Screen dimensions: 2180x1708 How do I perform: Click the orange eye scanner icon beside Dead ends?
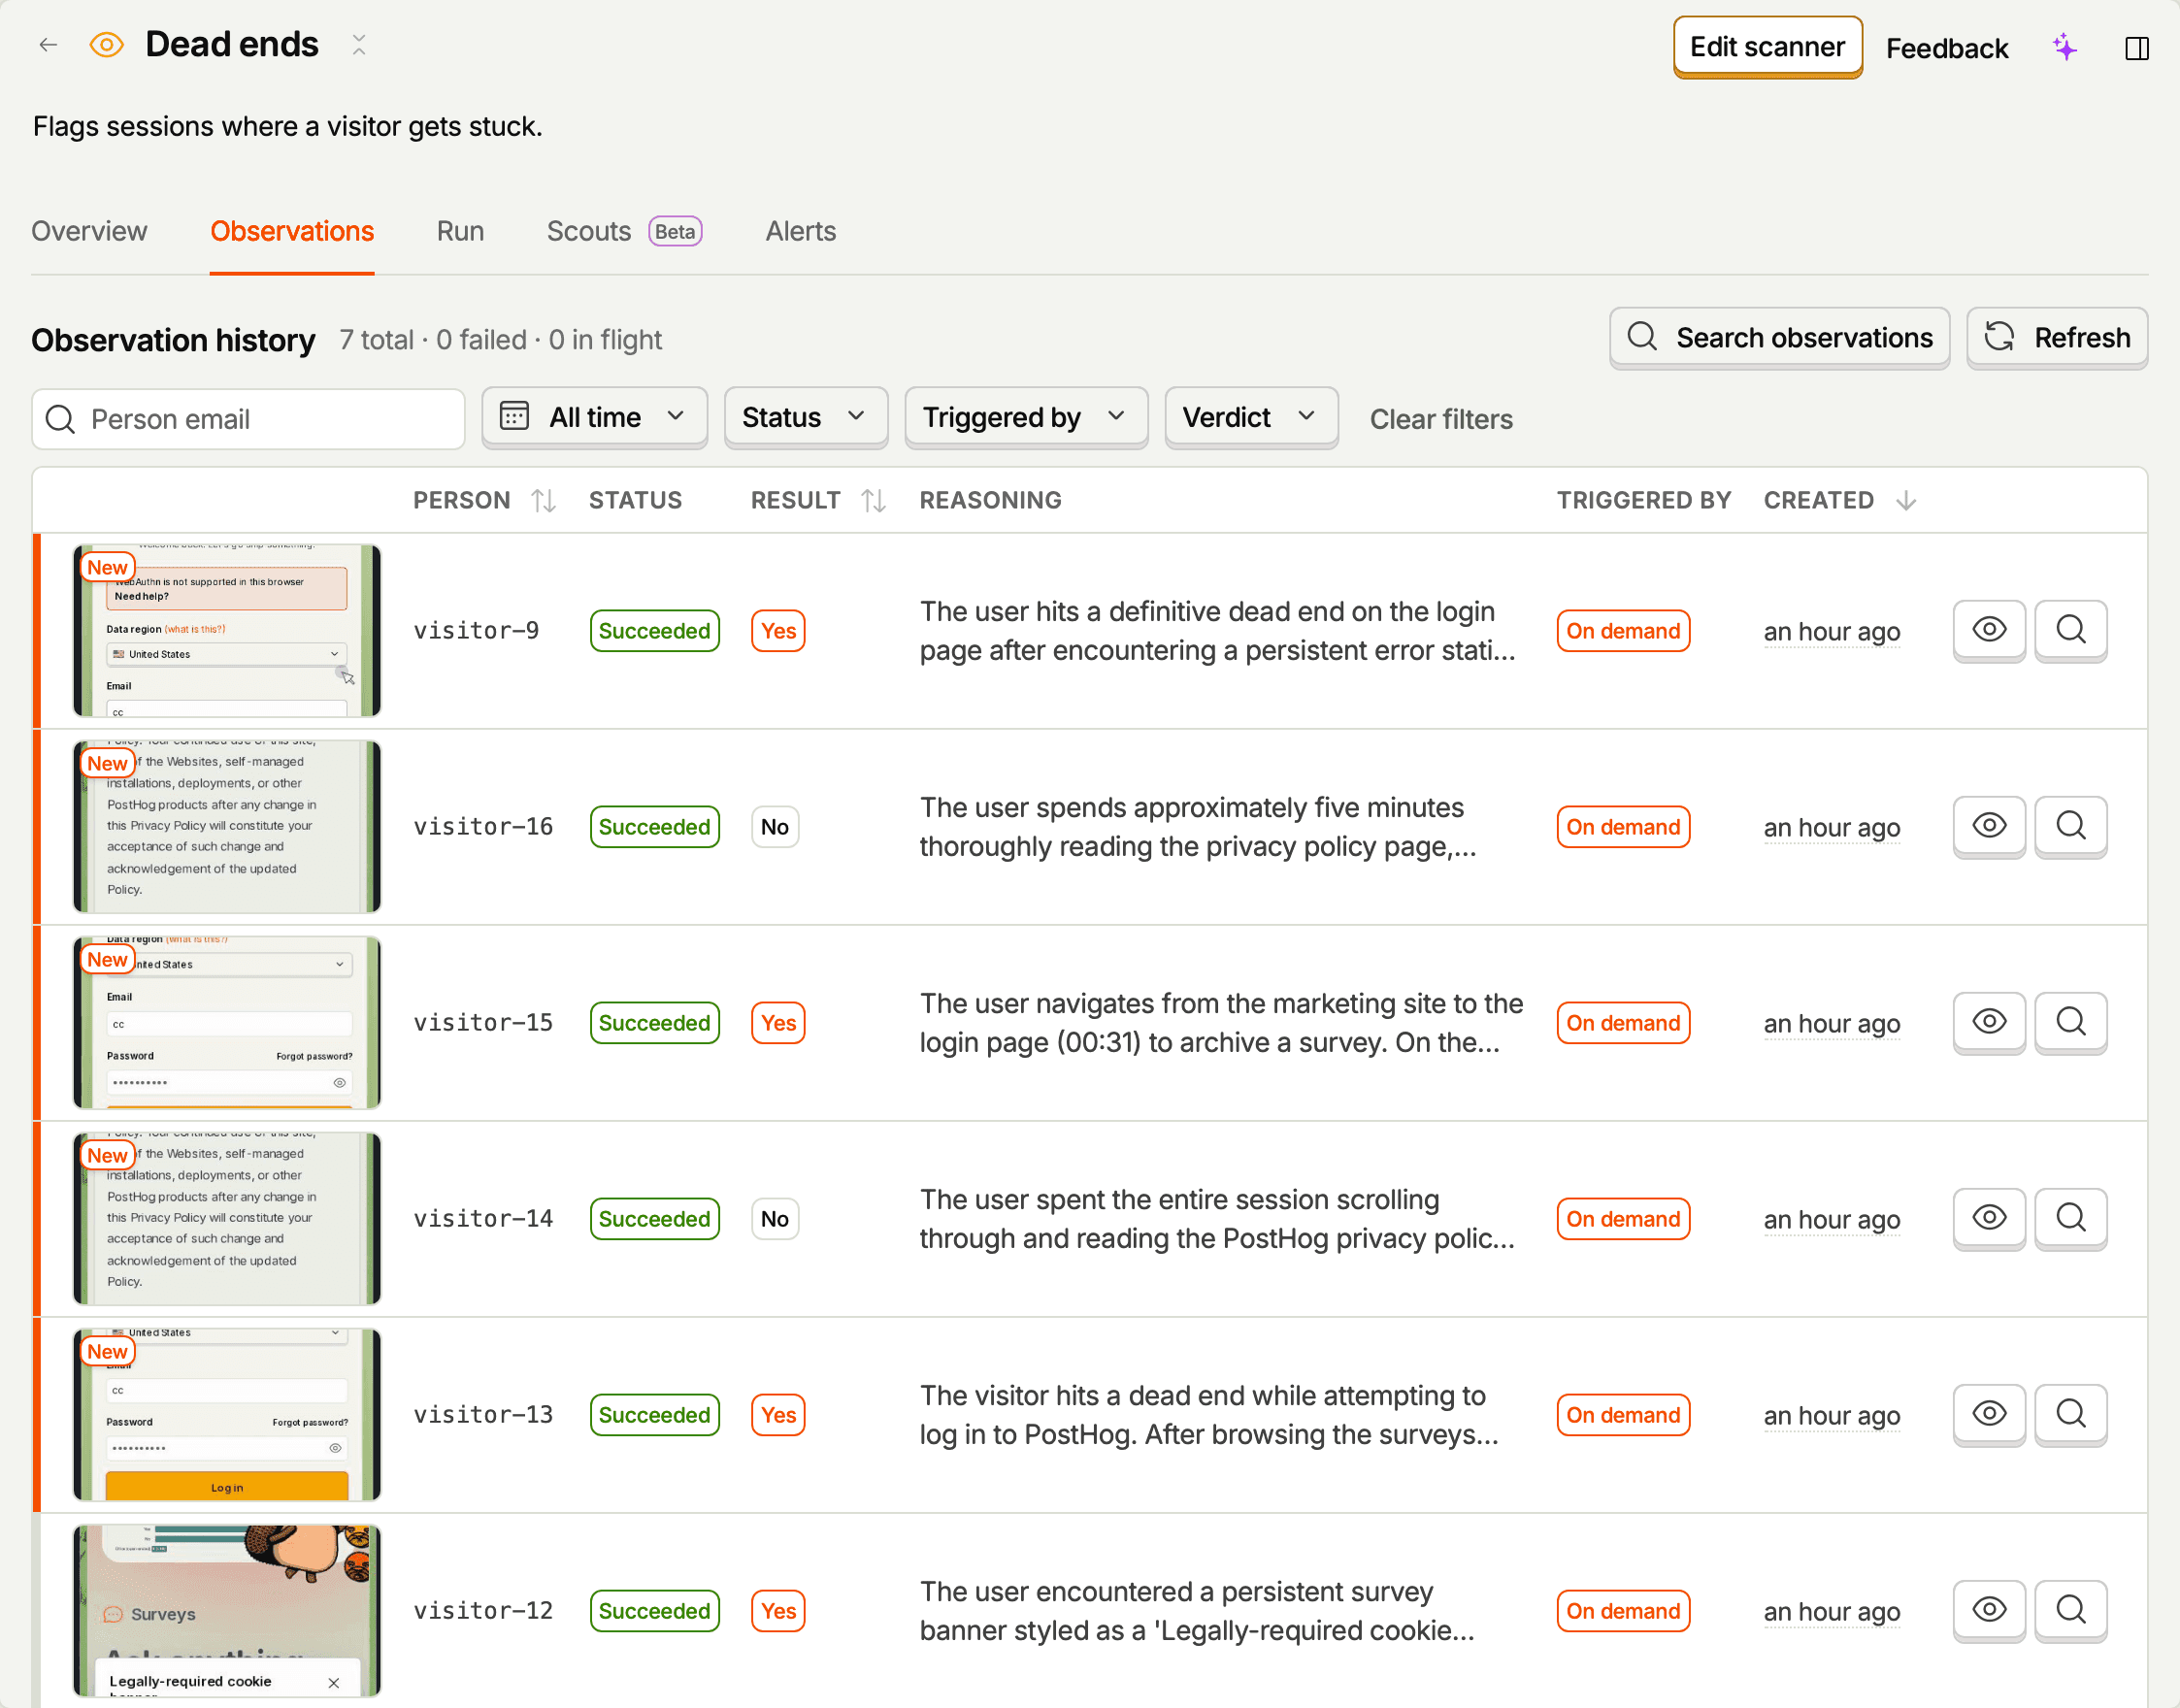coord(106,45)
